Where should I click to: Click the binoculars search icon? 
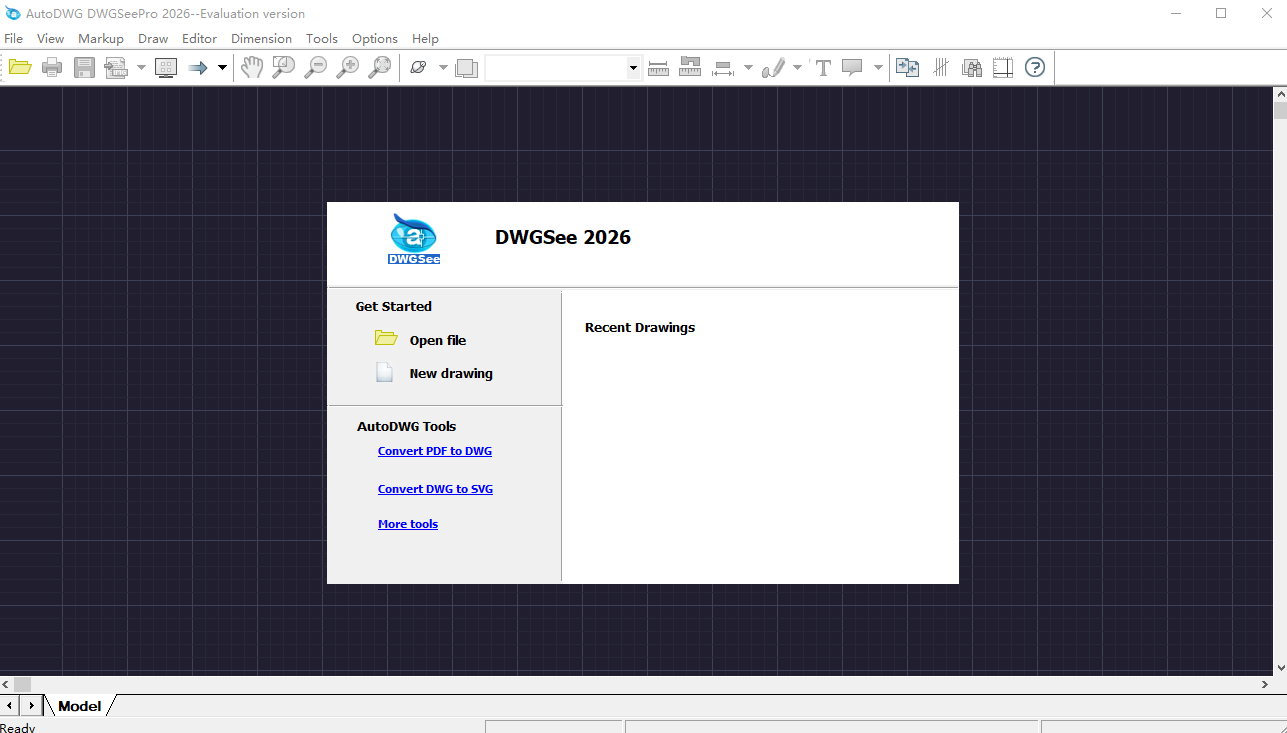pos(971,68)
